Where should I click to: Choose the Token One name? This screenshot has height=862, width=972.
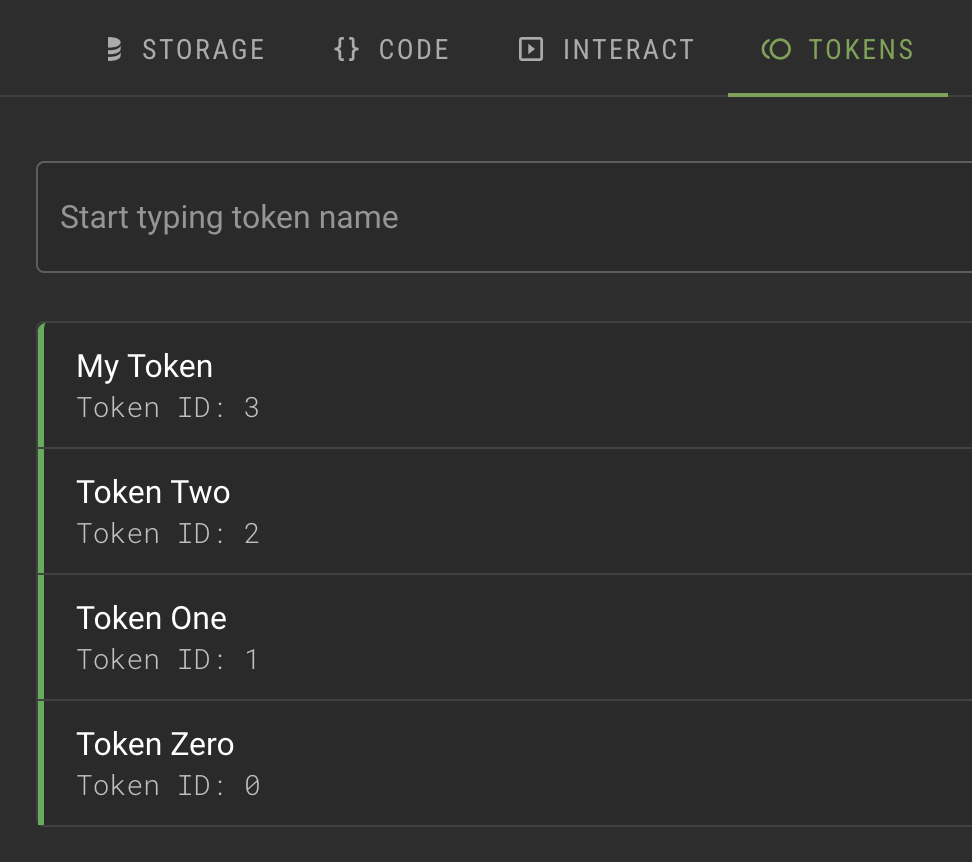(x=151, y=618)
